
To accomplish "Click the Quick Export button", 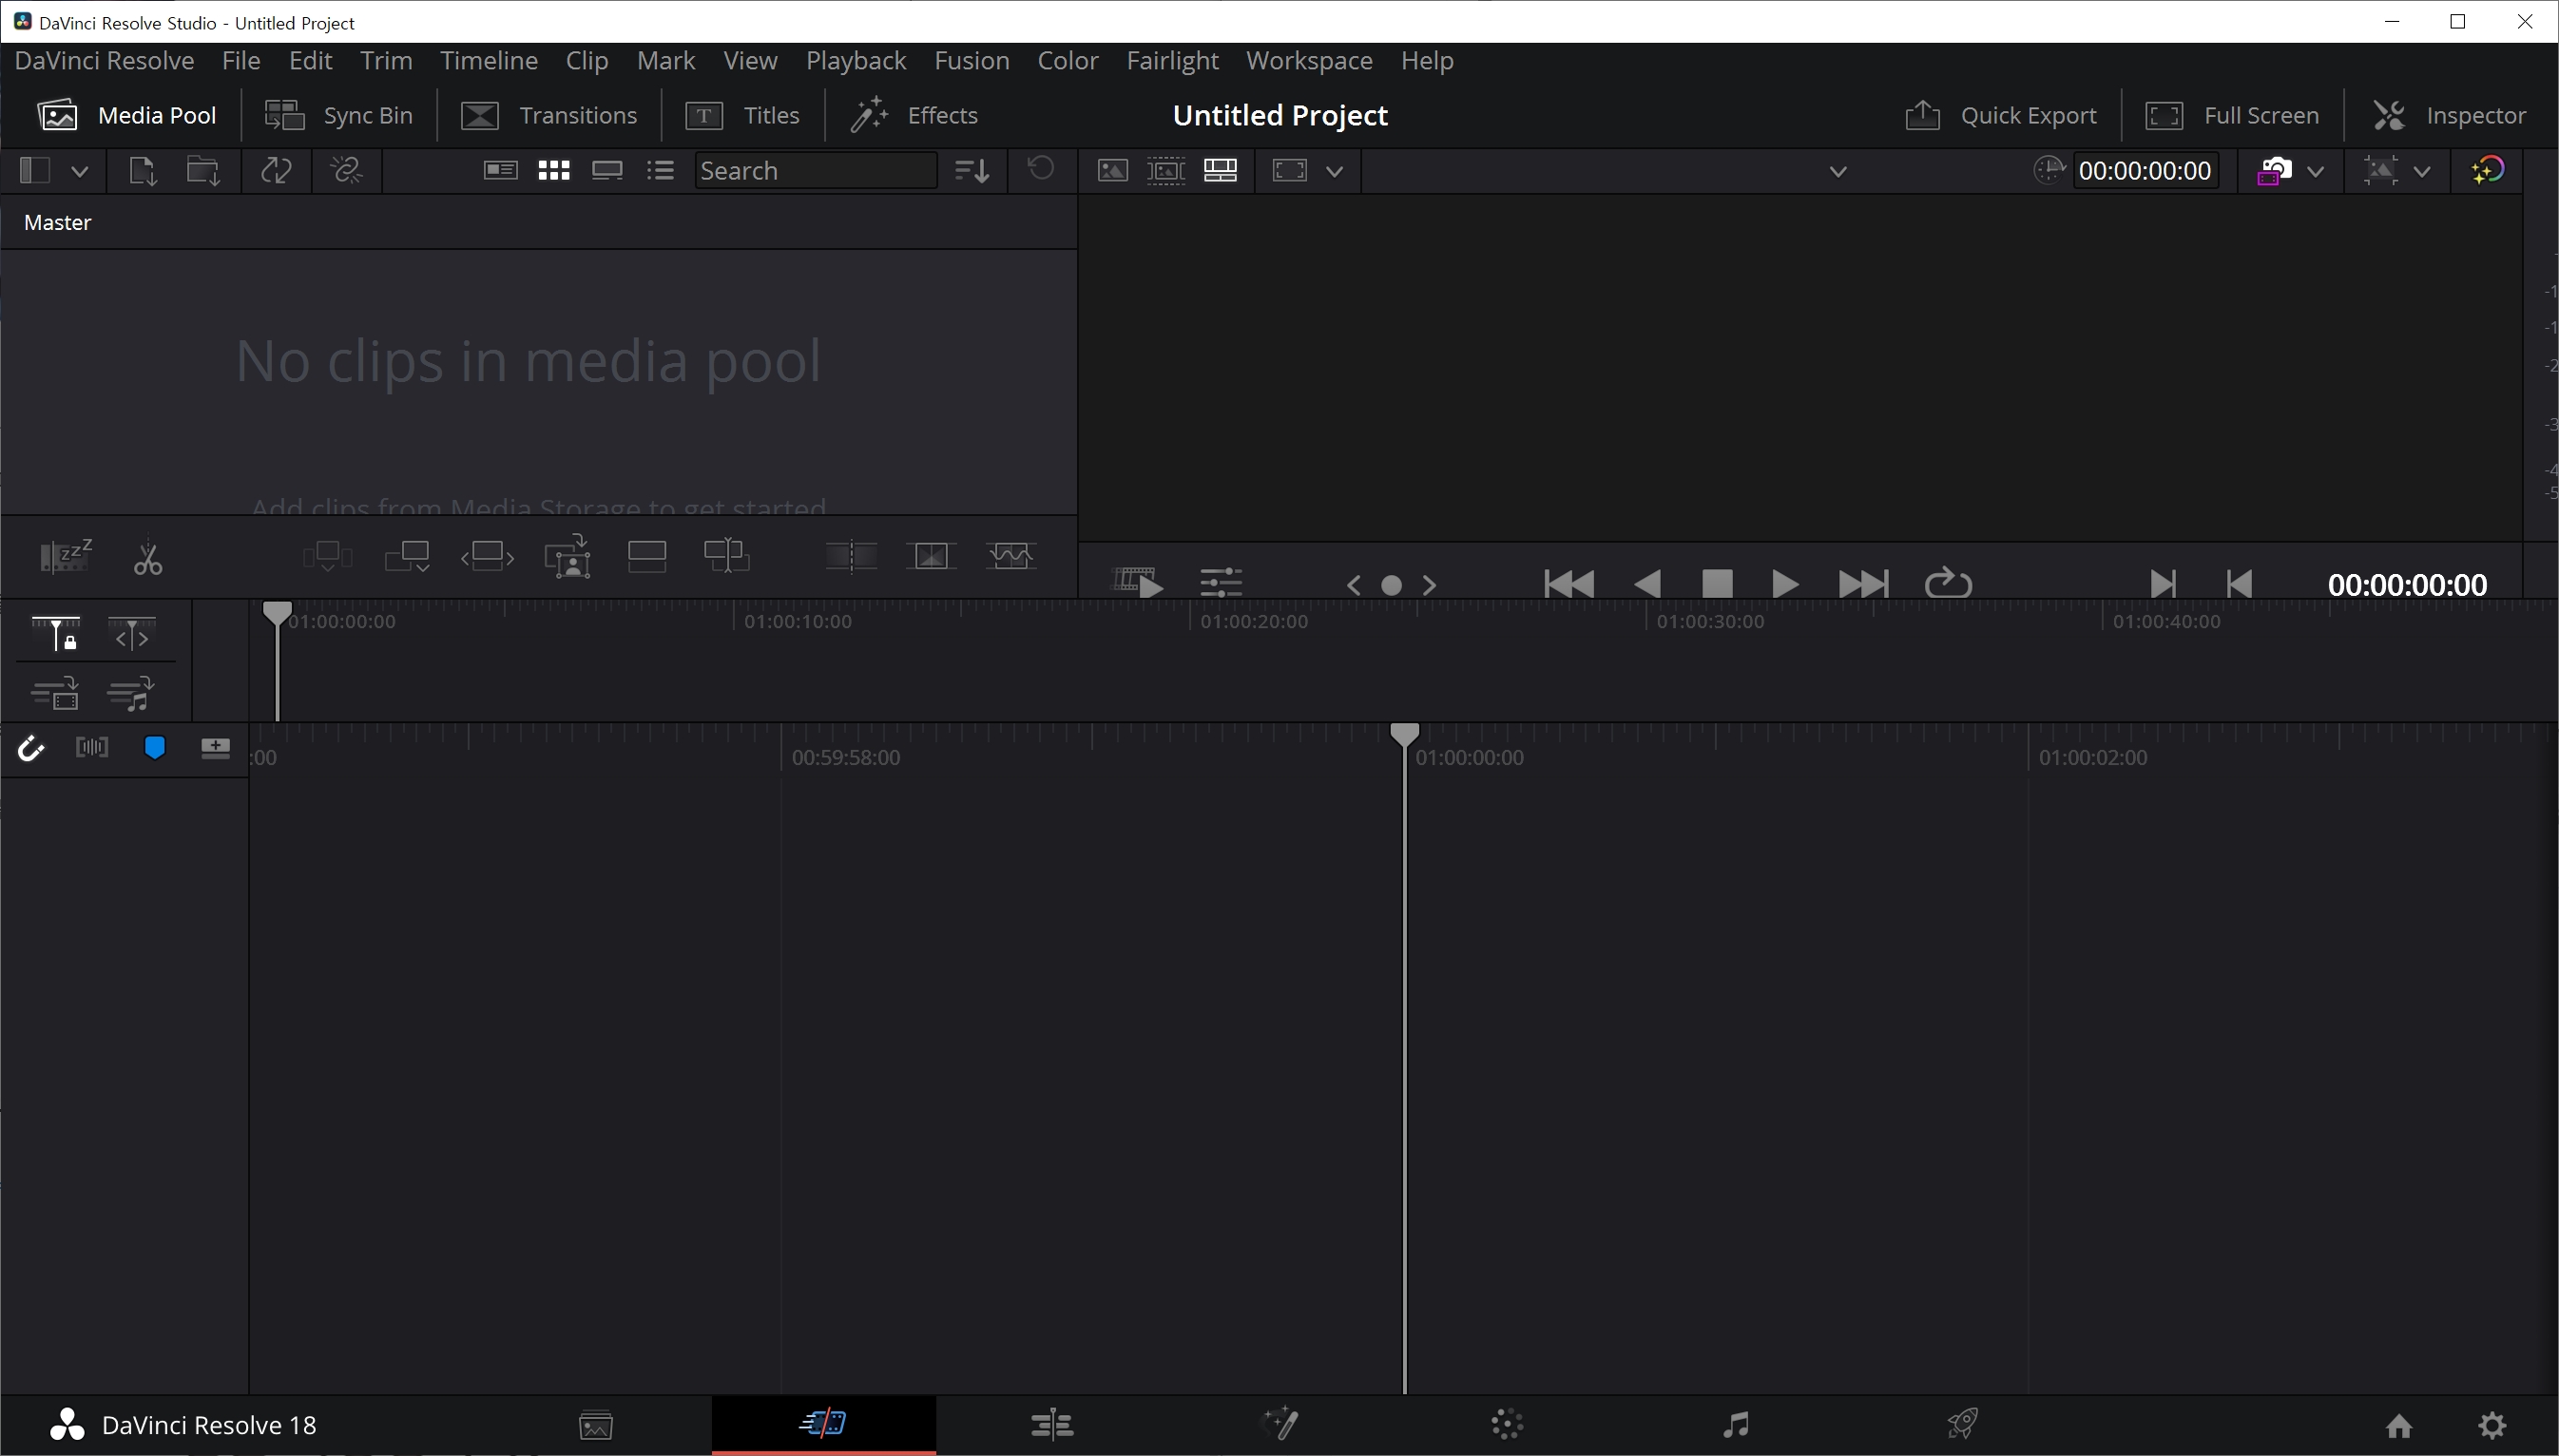I will 2000,116.
